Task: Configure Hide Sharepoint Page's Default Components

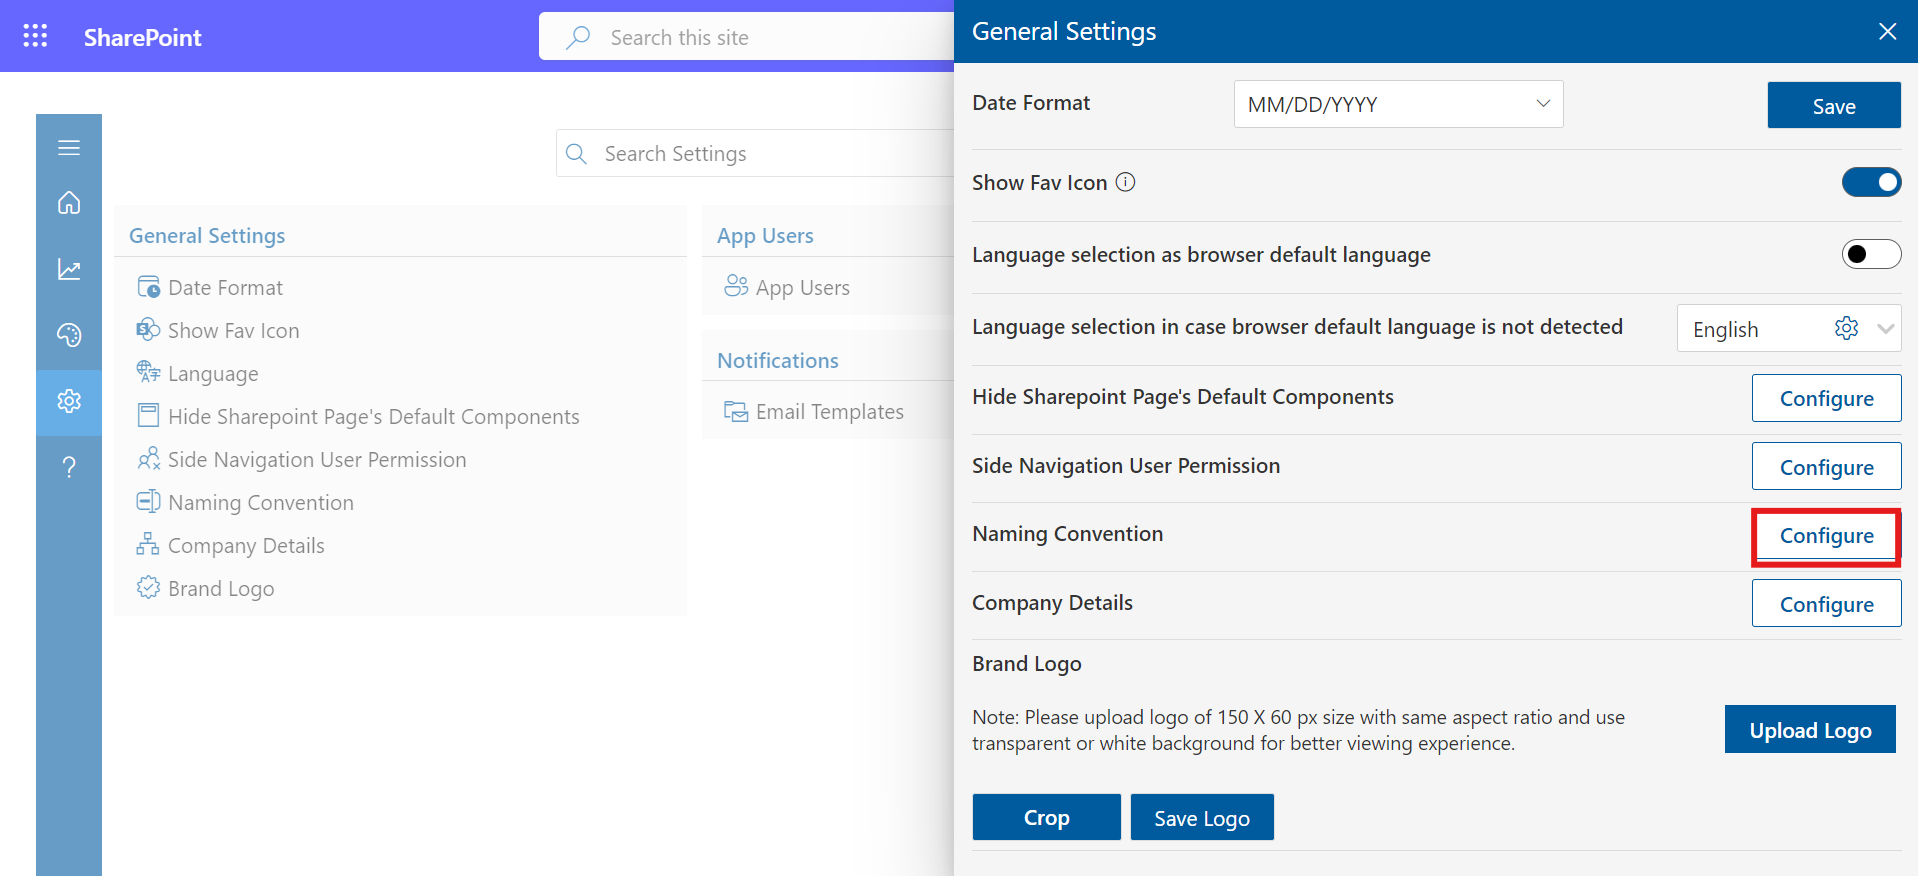Action: [1826, 398]
